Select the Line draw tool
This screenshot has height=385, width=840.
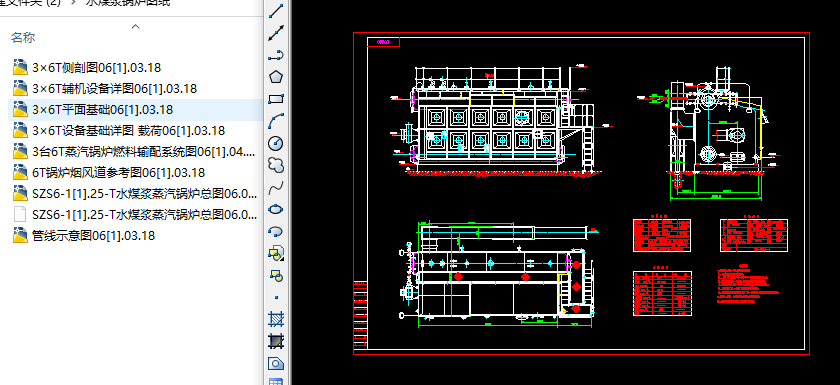coord(275,11)
